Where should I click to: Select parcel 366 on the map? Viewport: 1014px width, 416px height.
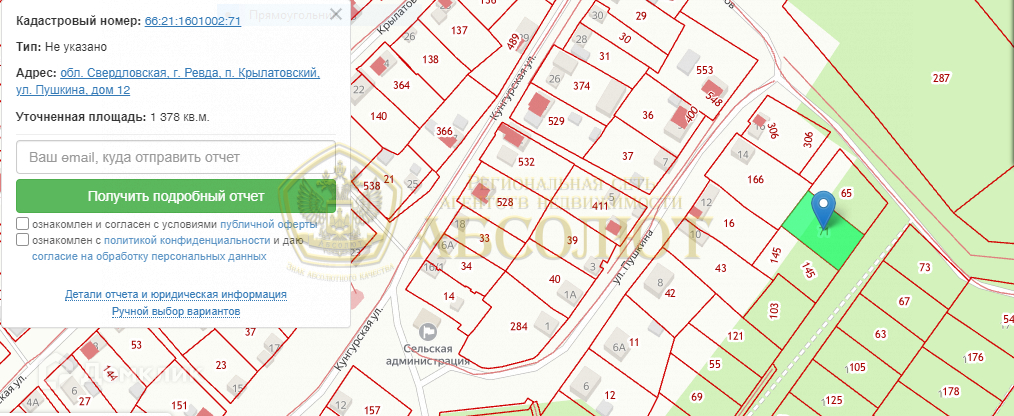pos(444,131)
